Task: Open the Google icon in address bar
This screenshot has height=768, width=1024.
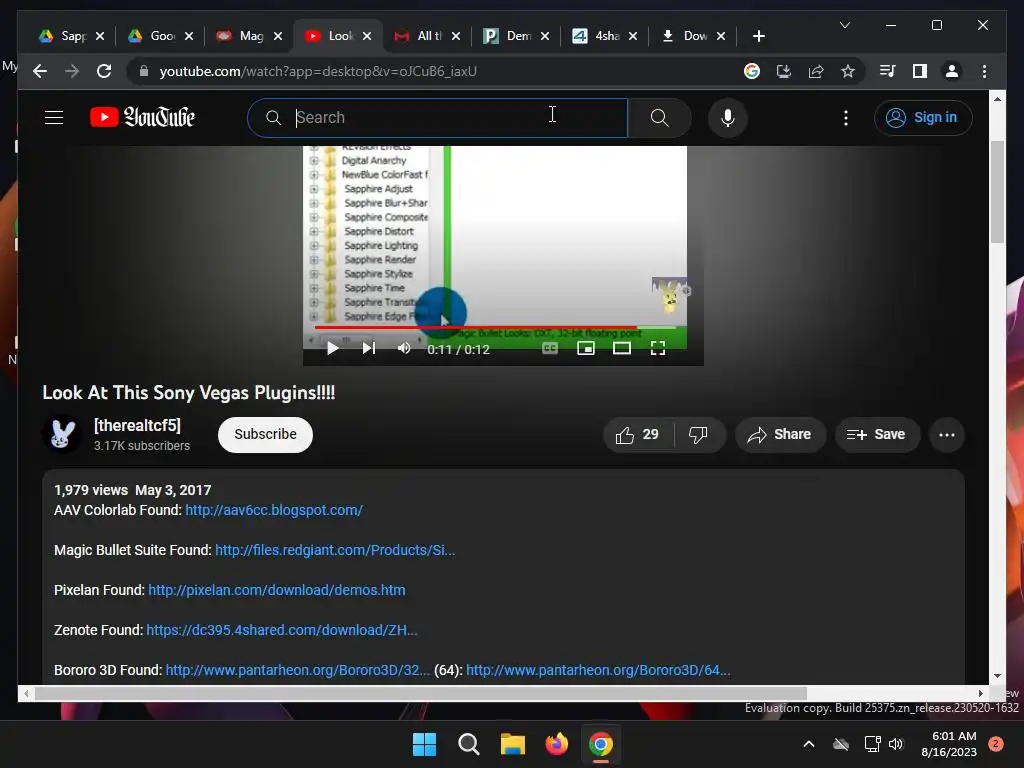Action: coord(752,71)
